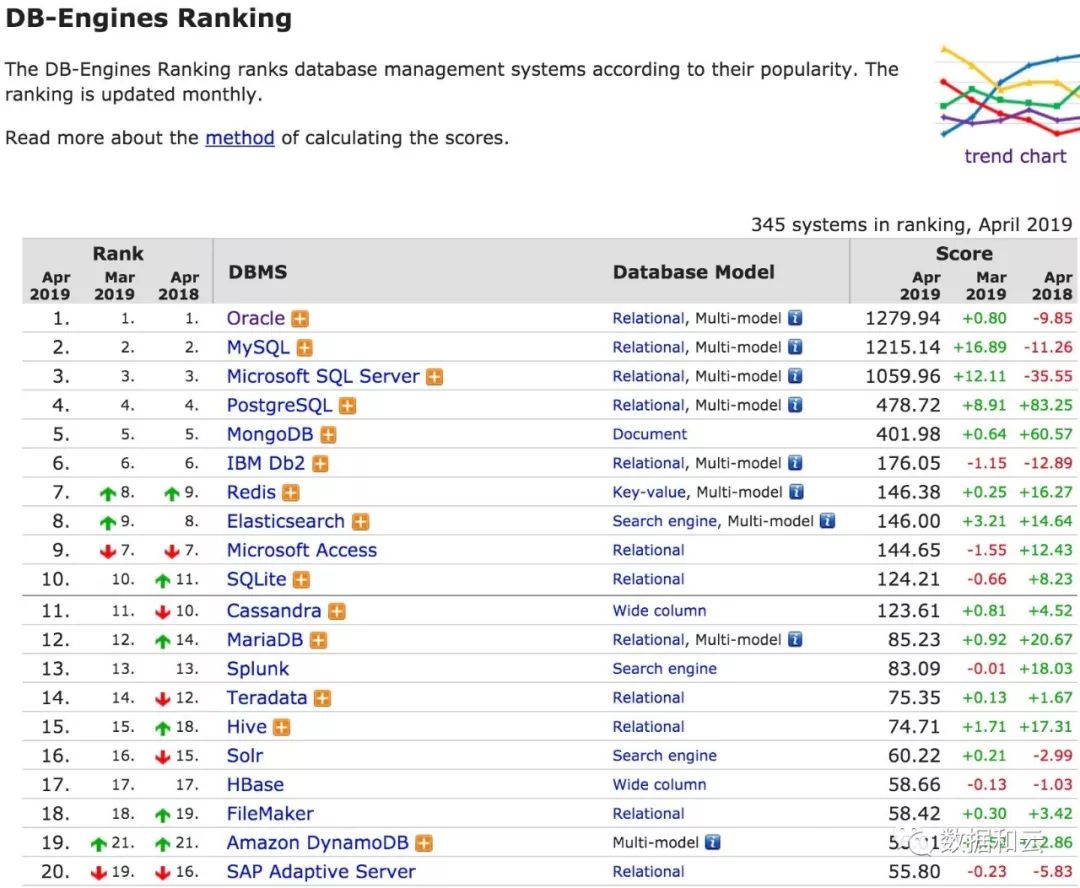Open the method link for calculating scores
Image resolution: width=1080 pixels, height=888 pixels.
(x=239, y=138)
